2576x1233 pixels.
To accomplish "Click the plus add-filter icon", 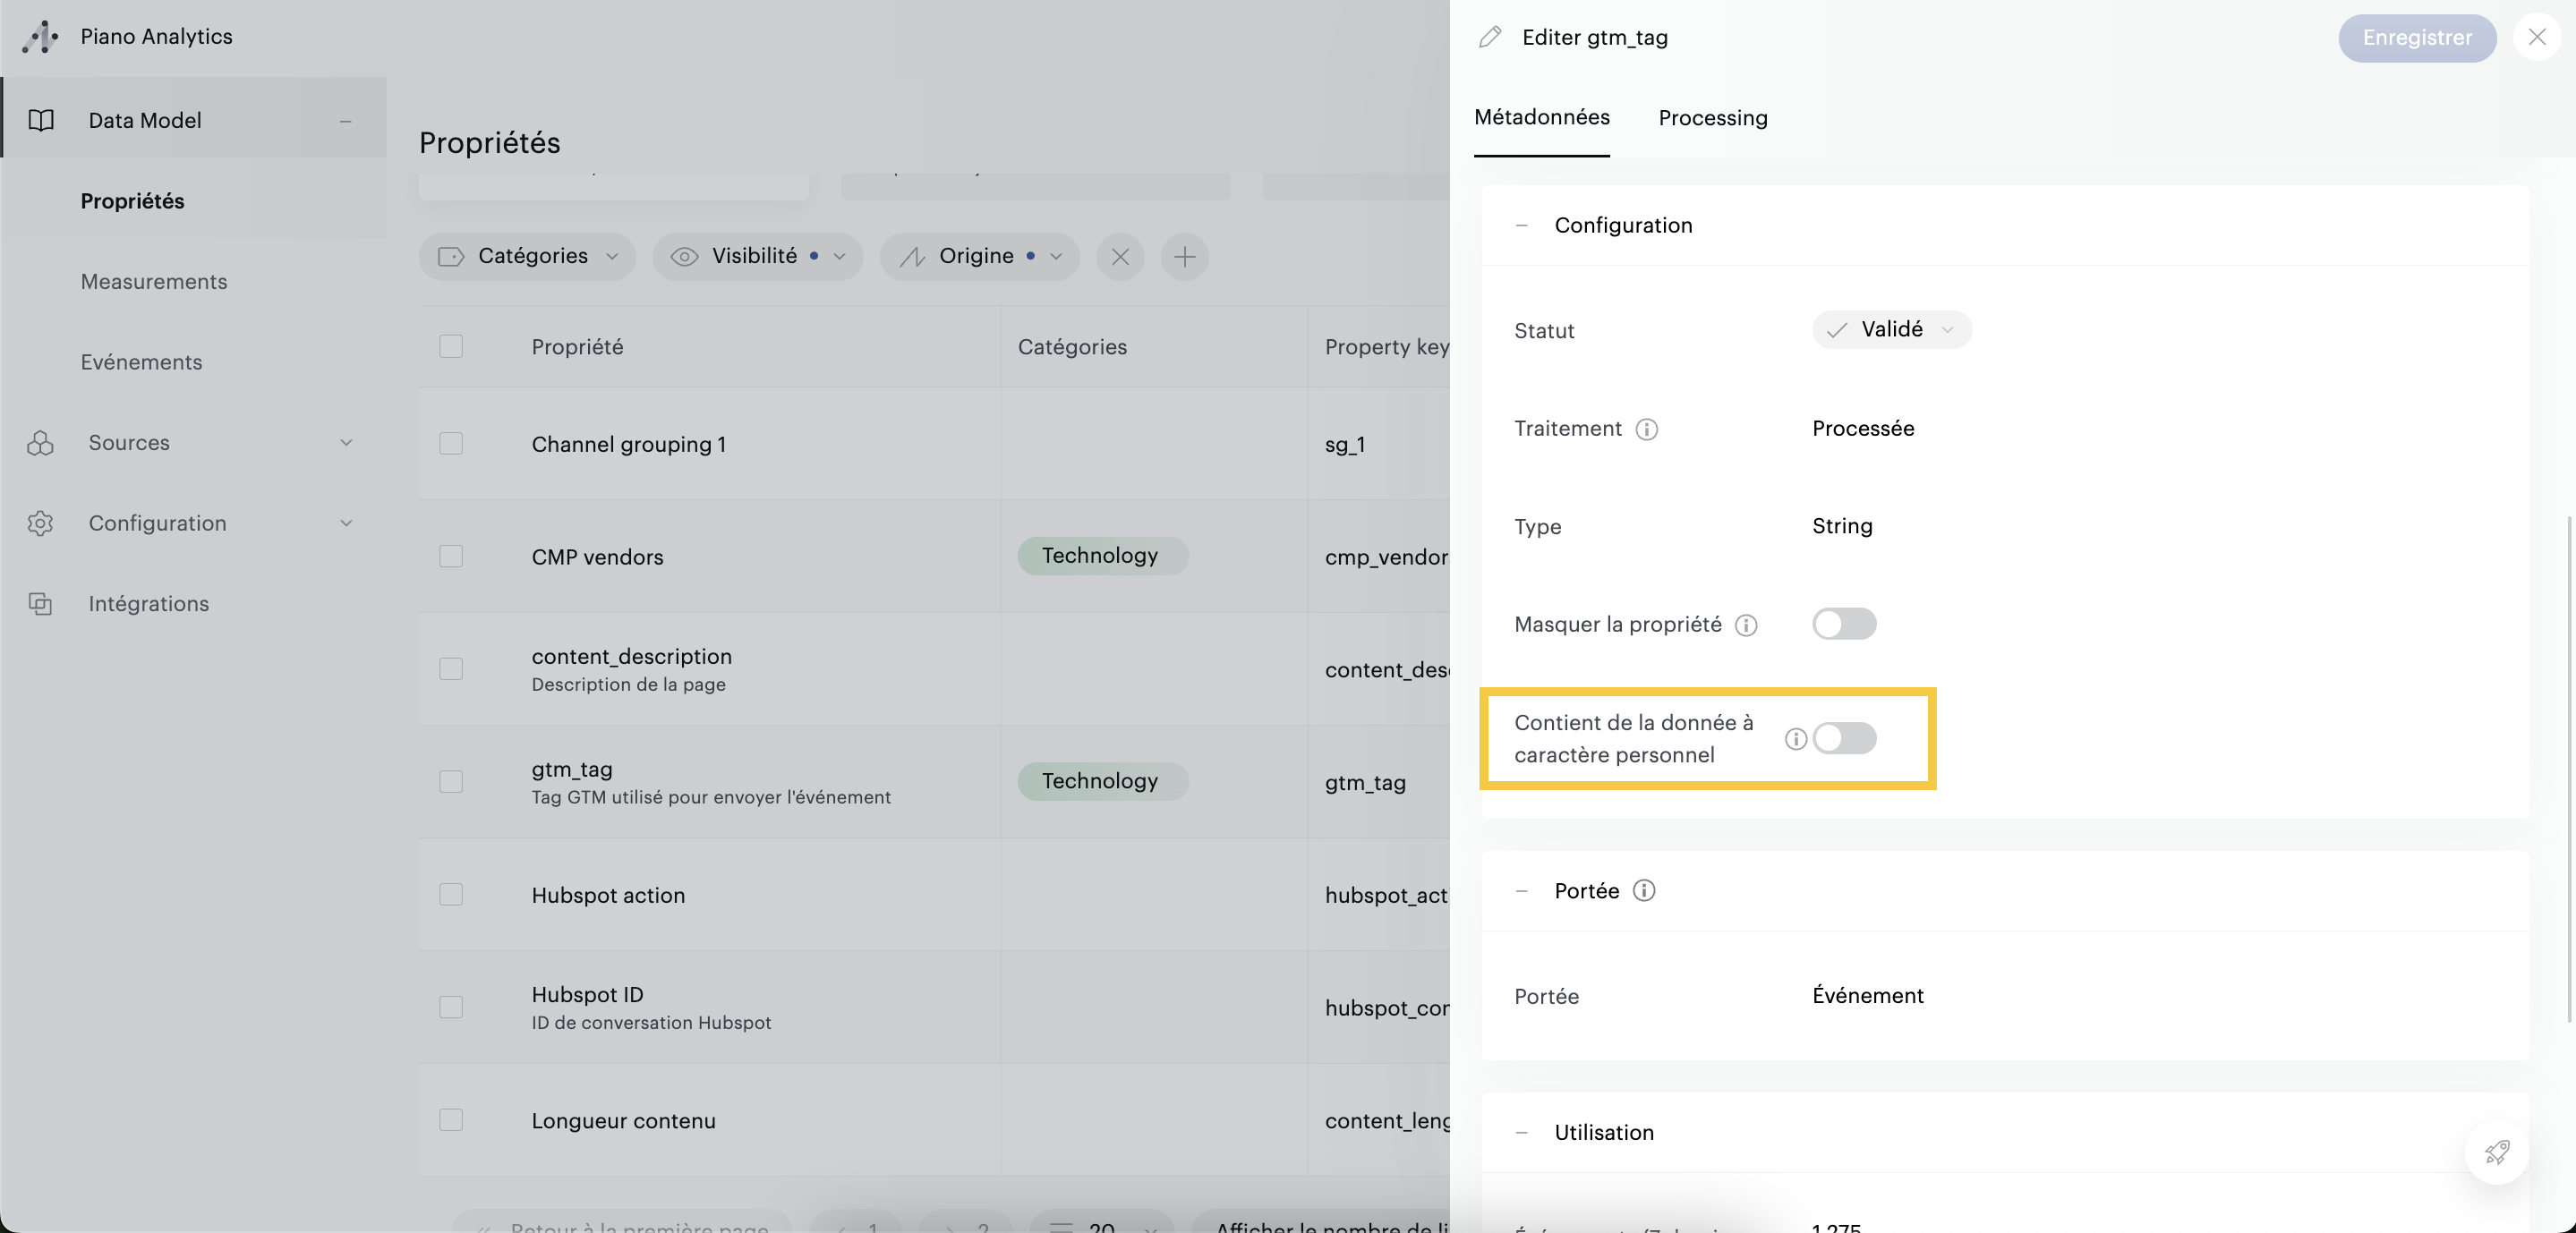I will coord(1184,257).
